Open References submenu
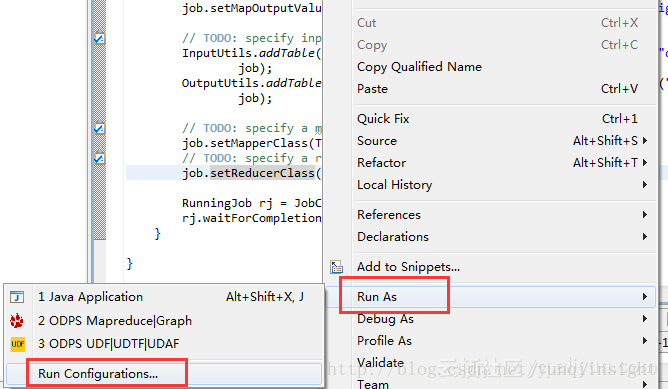 click(490, 214)
